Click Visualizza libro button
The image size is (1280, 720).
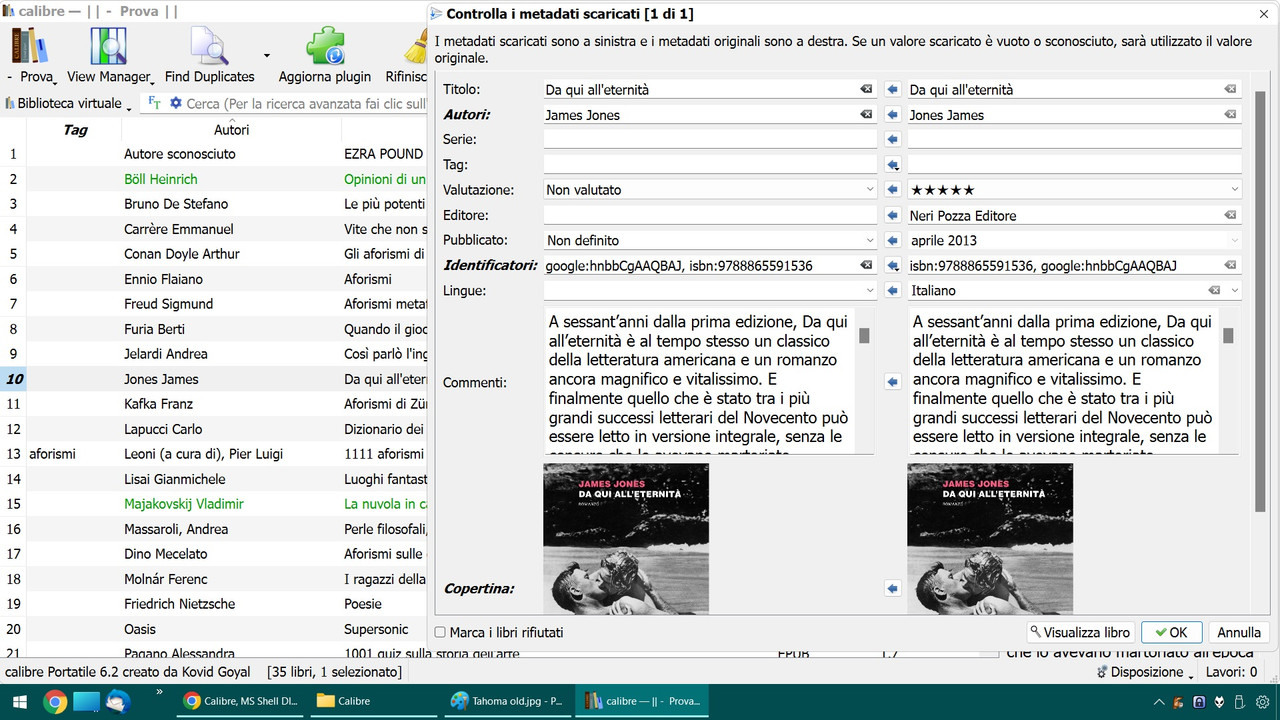click(1080, 632)
